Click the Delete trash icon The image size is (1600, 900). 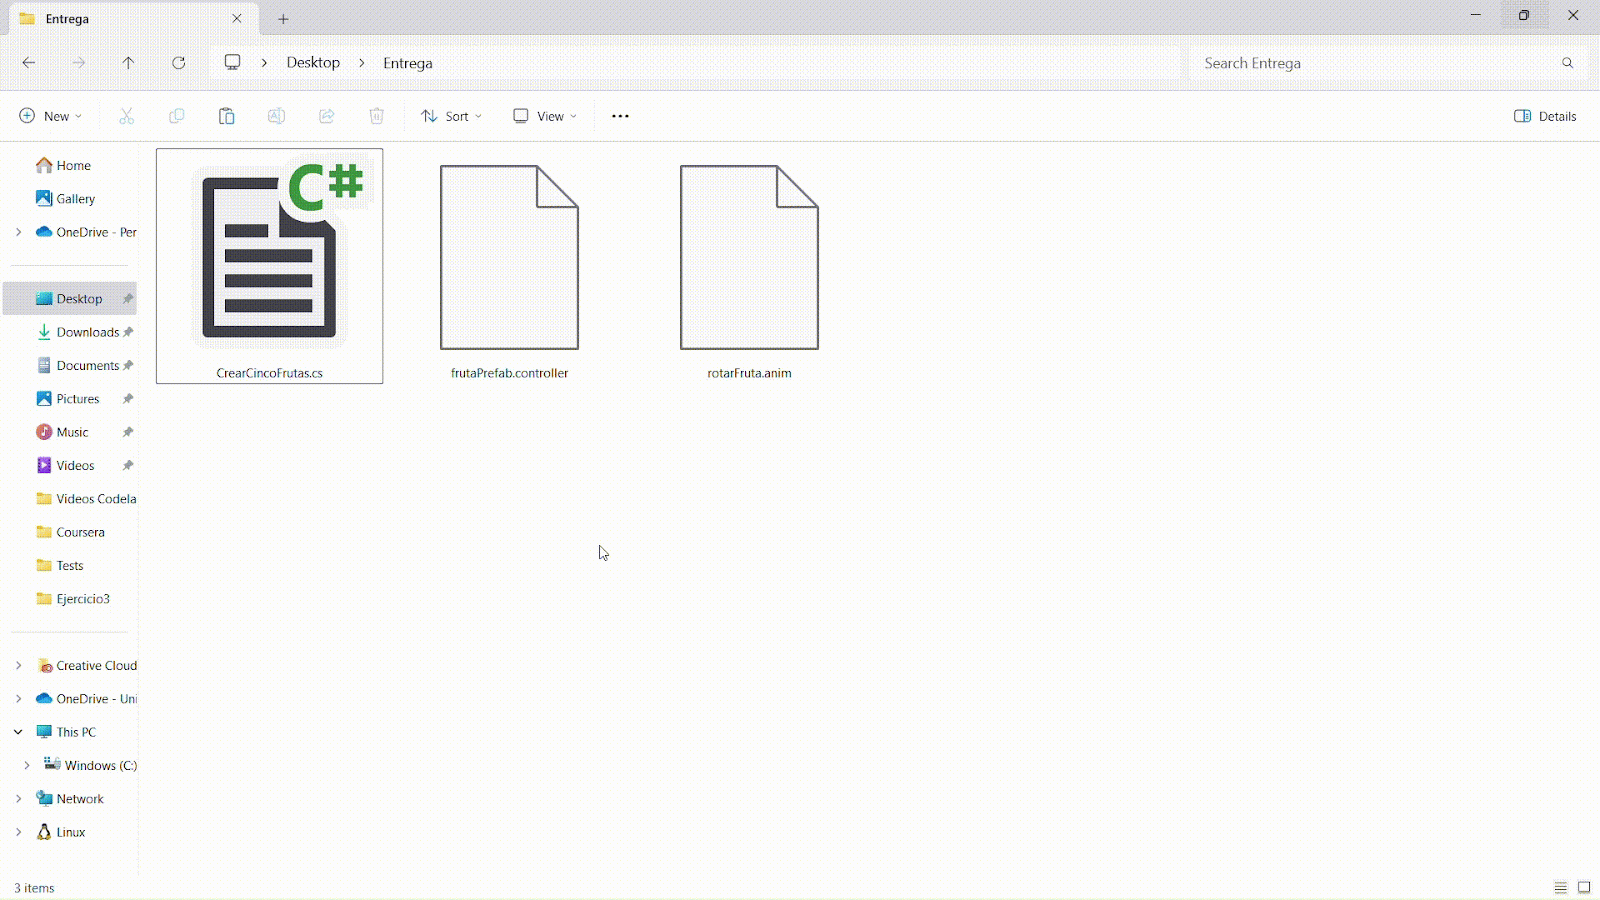[x=377, y=116]
